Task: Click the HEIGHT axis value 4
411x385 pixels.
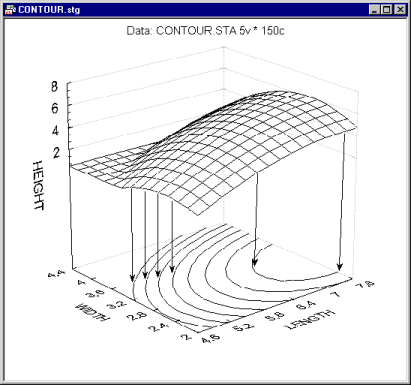Action: (x=55, y=130)
